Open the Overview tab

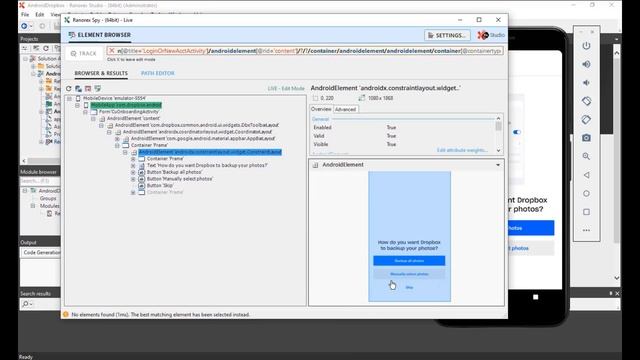321,109
